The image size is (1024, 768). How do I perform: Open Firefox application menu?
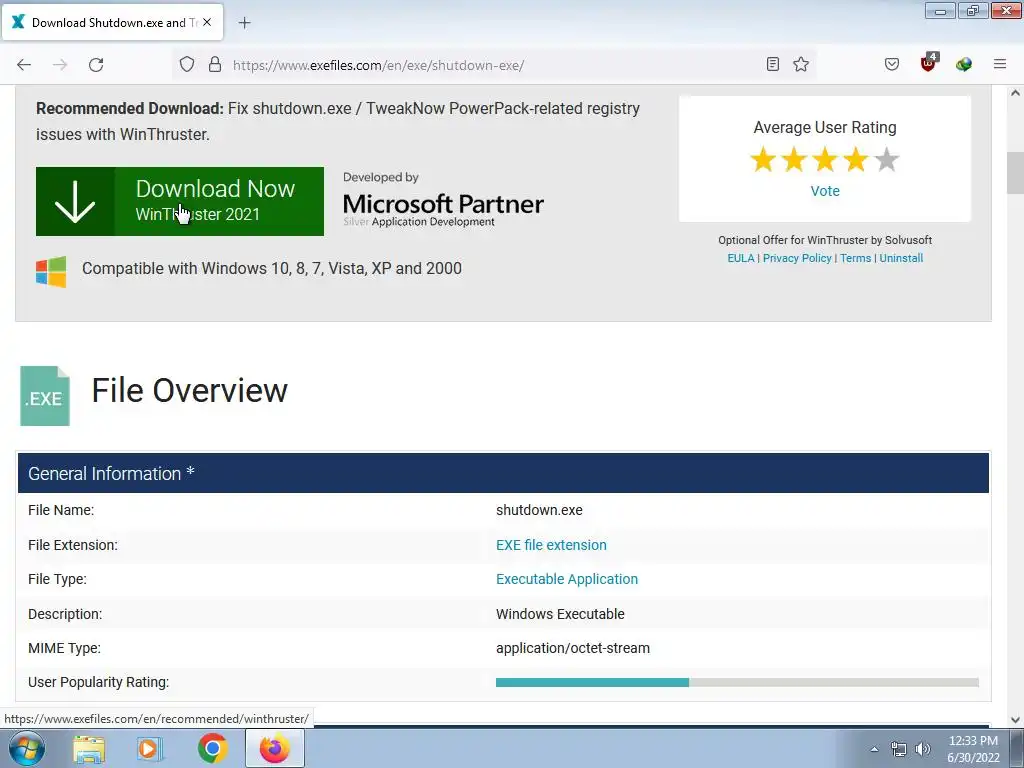(1000, 64)
